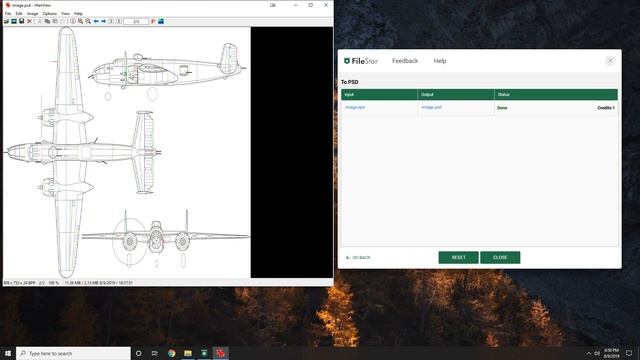Image resolution: width=640 pixels, height=360 pixels.
Task: Open IrfanView settings via the red P icon
Action: pos(153,21)
